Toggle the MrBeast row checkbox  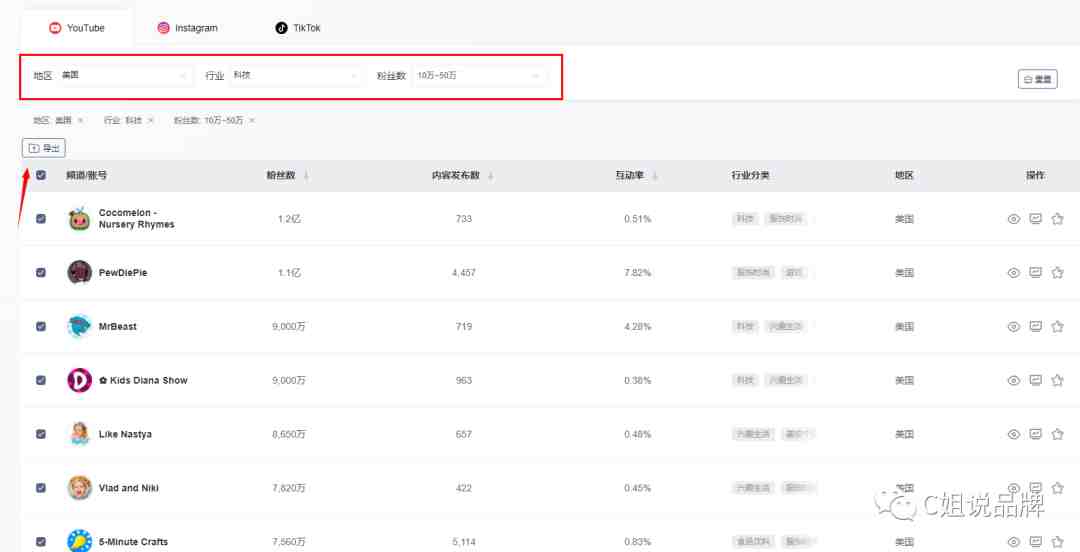point(41,326)
